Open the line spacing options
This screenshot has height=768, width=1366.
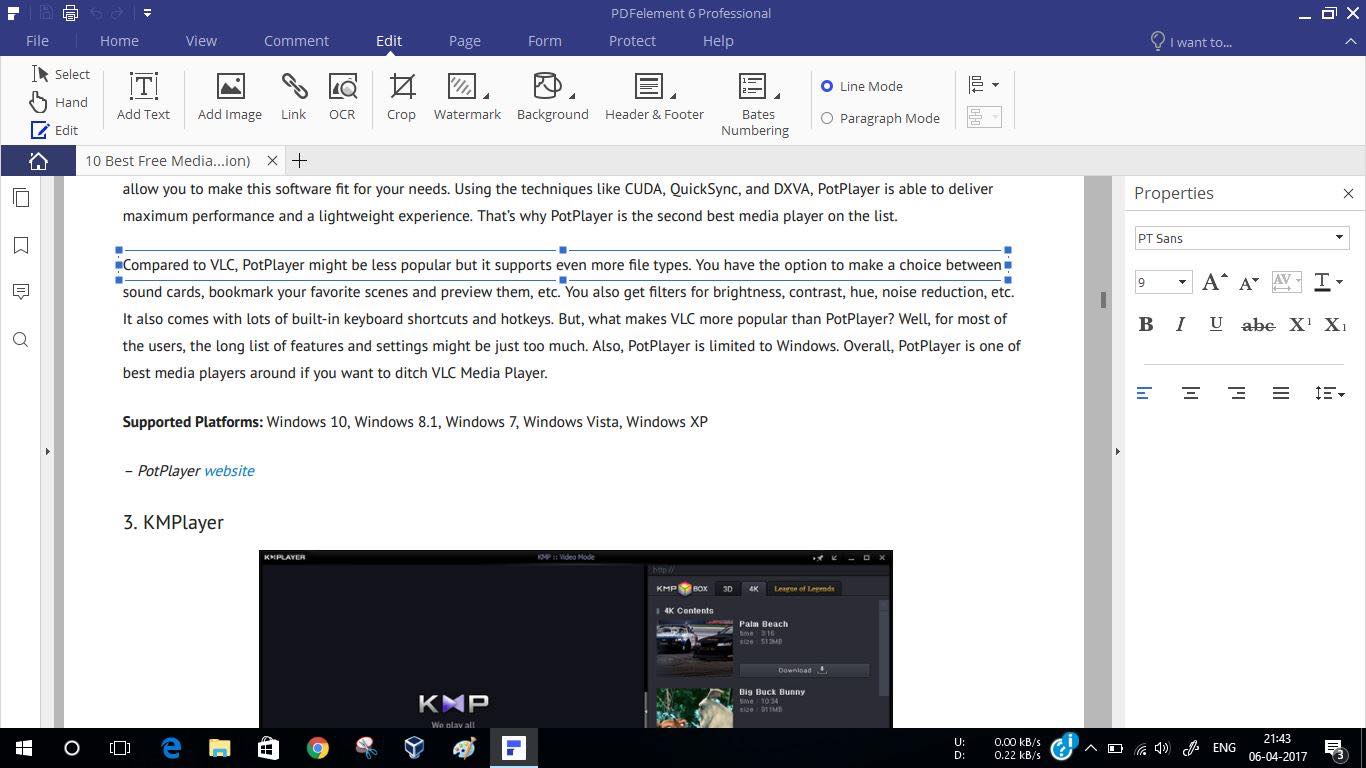pyautogui.click(x=1330, y=393)
